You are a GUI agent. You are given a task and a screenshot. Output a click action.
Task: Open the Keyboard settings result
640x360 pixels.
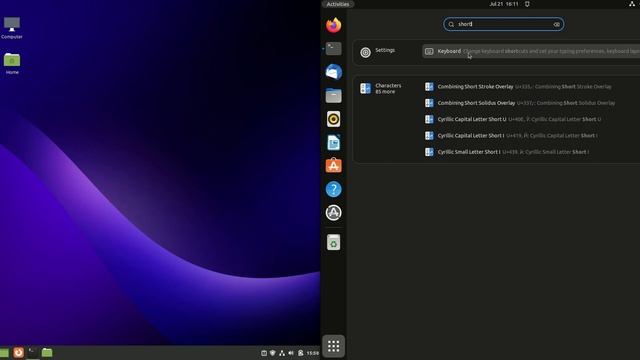coord(531,51)
